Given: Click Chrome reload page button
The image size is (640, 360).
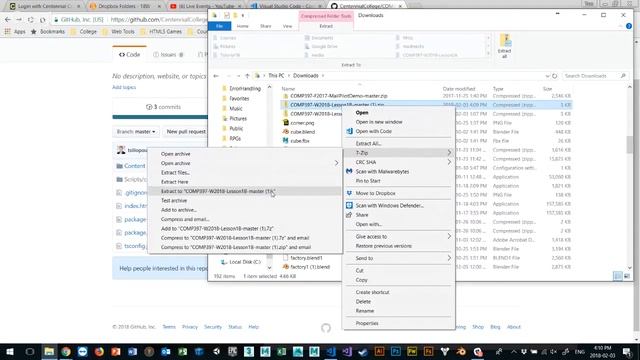Looking at the screenshot, I should (31, 19).
